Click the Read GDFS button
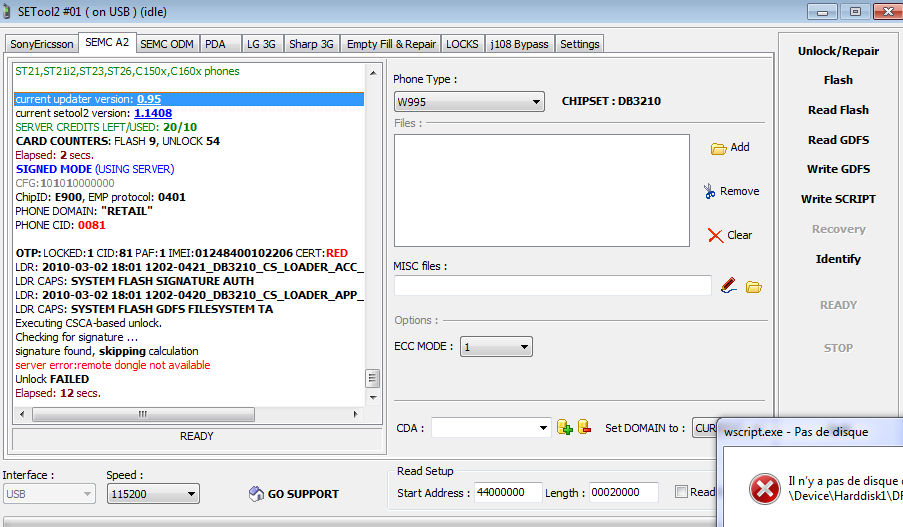This screenshot has width=903, height=527. (838, 140)
